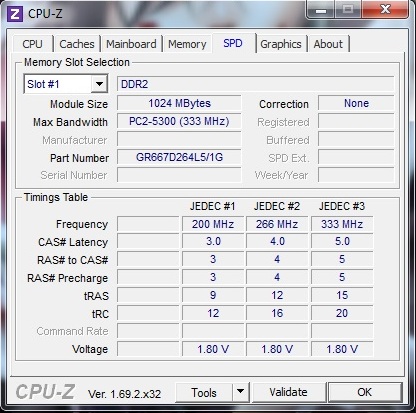416x413 pixels.
Task: Click the Validate button
Action: pos(288,392)
